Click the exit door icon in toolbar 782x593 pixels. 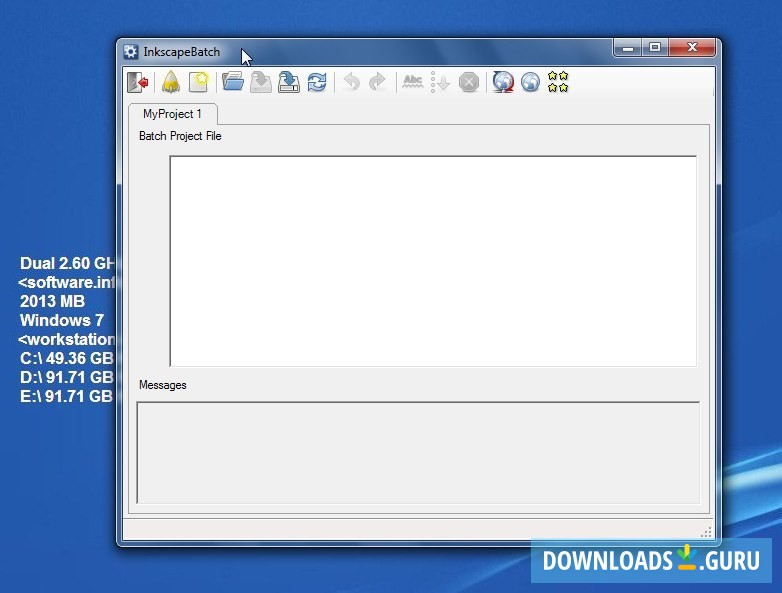tap(138, 82)
